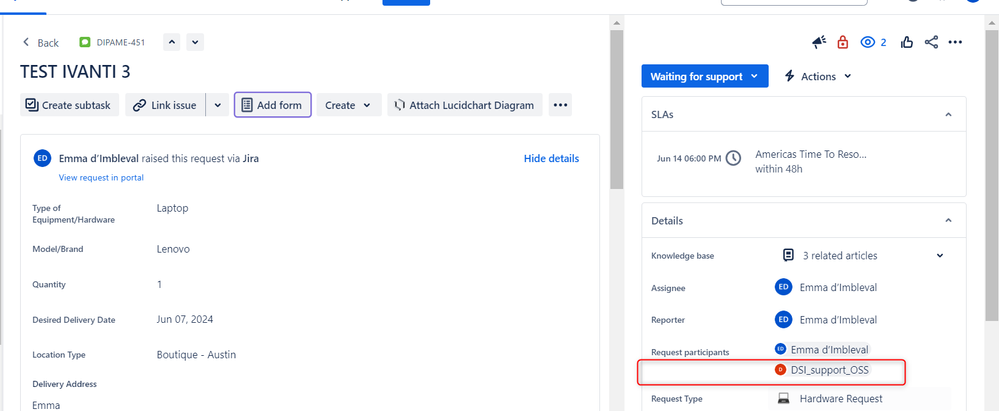Click the TEST IVANTI 3 issue title
The width and height of the screenshot is (999, 411).
point(75,71)
